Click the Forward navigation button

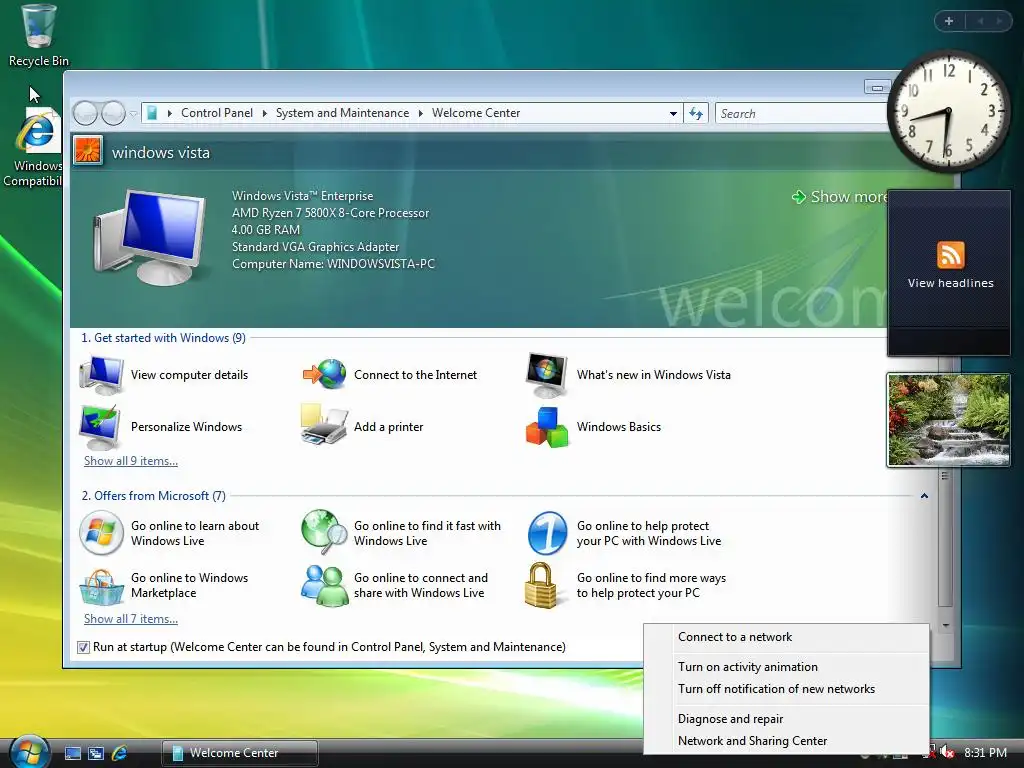point(114,114)
